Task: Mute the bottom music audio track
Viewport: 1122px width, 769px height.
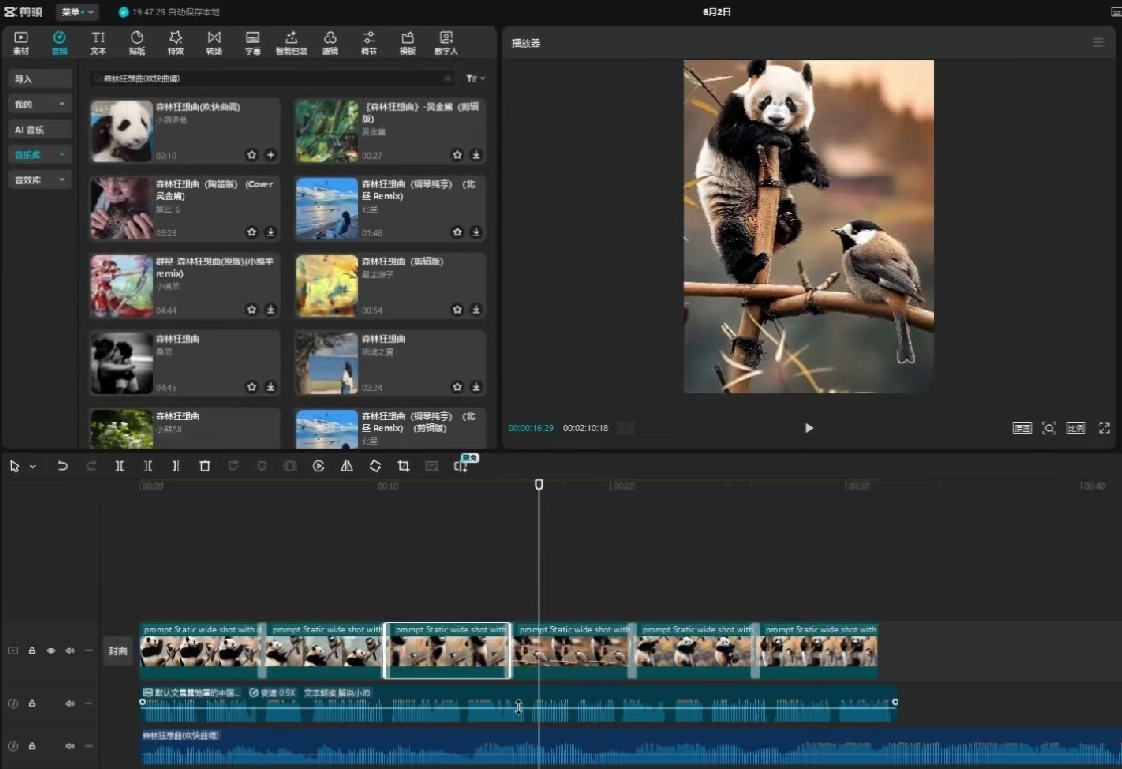Action: tap(70, 746)
